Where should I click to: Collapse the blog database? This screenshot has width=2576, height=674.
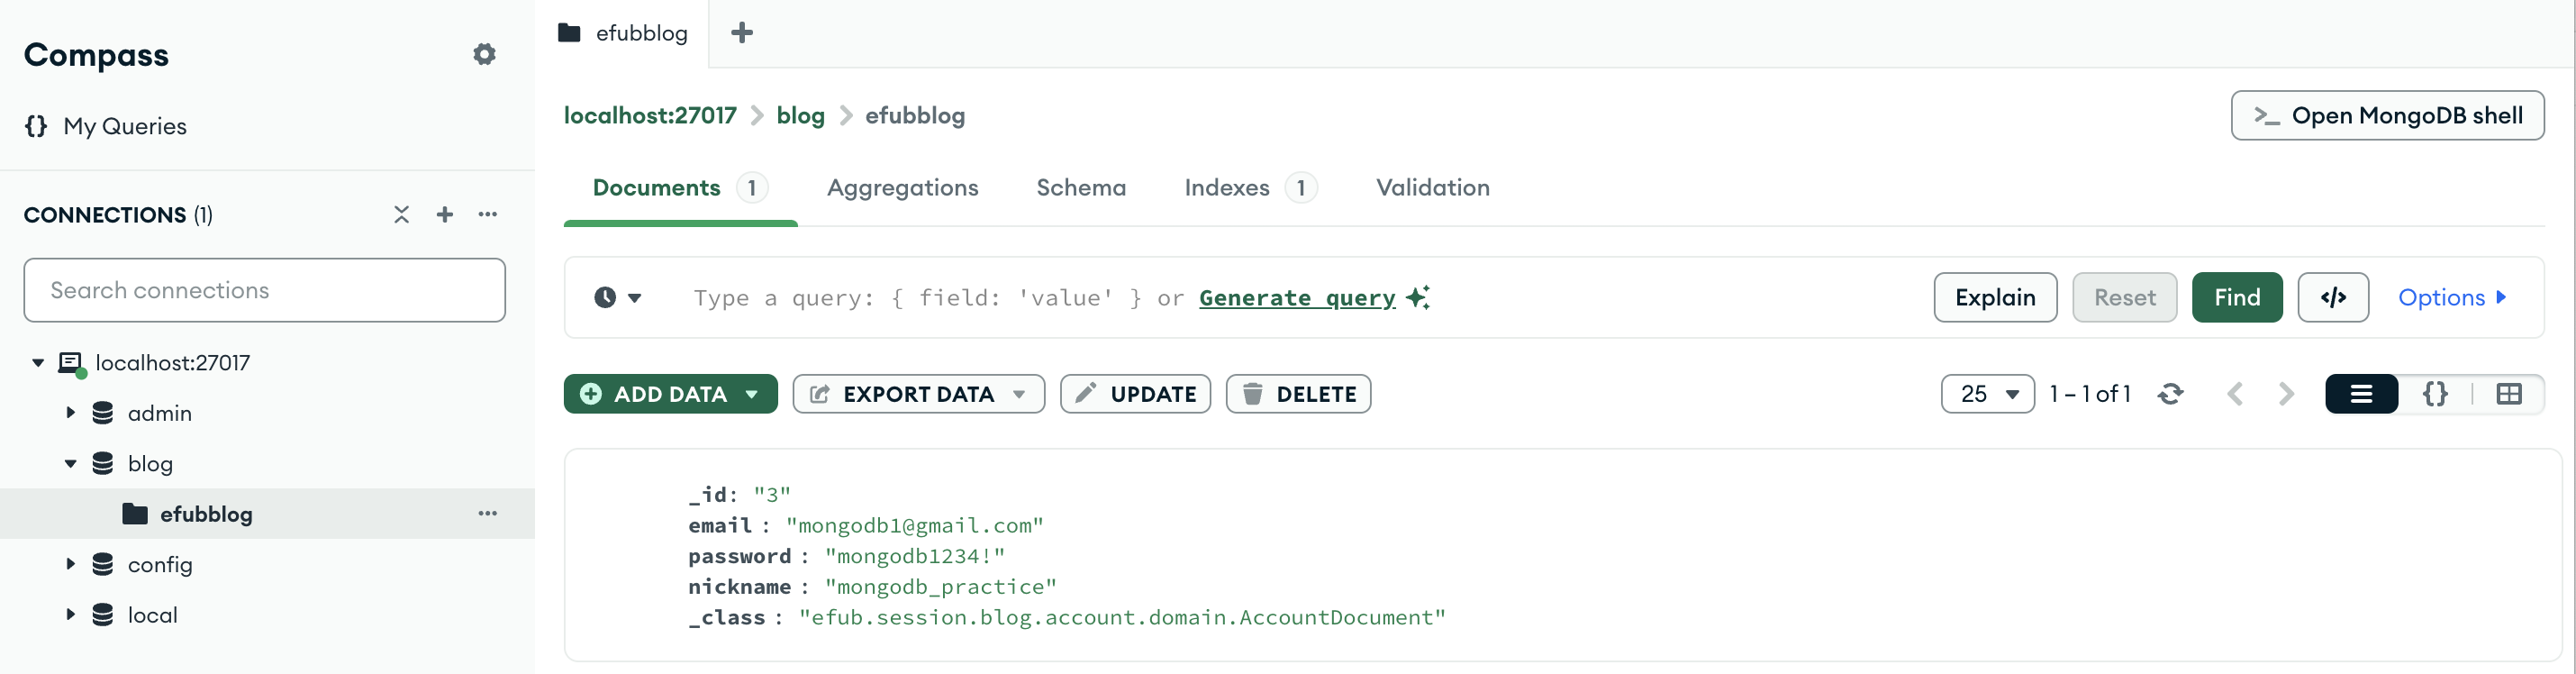pyautogui.click(x=70, y=463)
